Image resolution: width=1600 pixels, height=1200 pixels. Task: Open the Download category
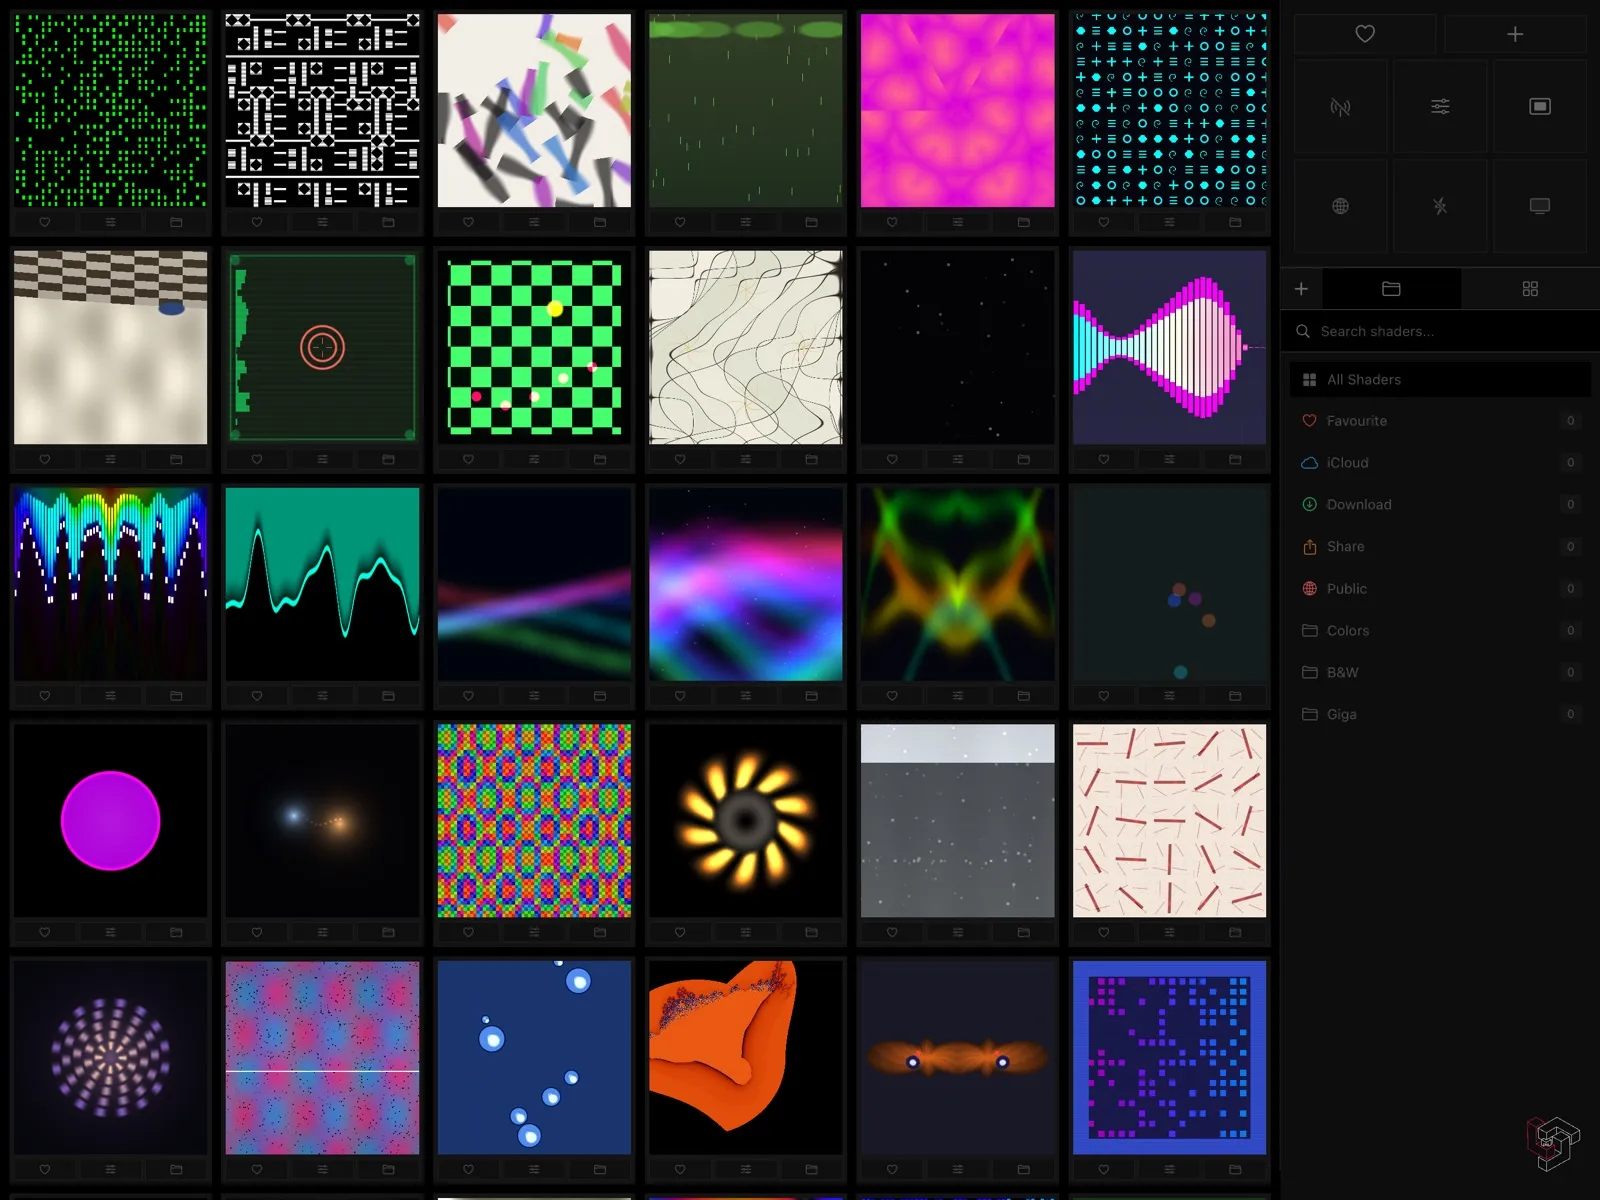[x=1440, y=505]
